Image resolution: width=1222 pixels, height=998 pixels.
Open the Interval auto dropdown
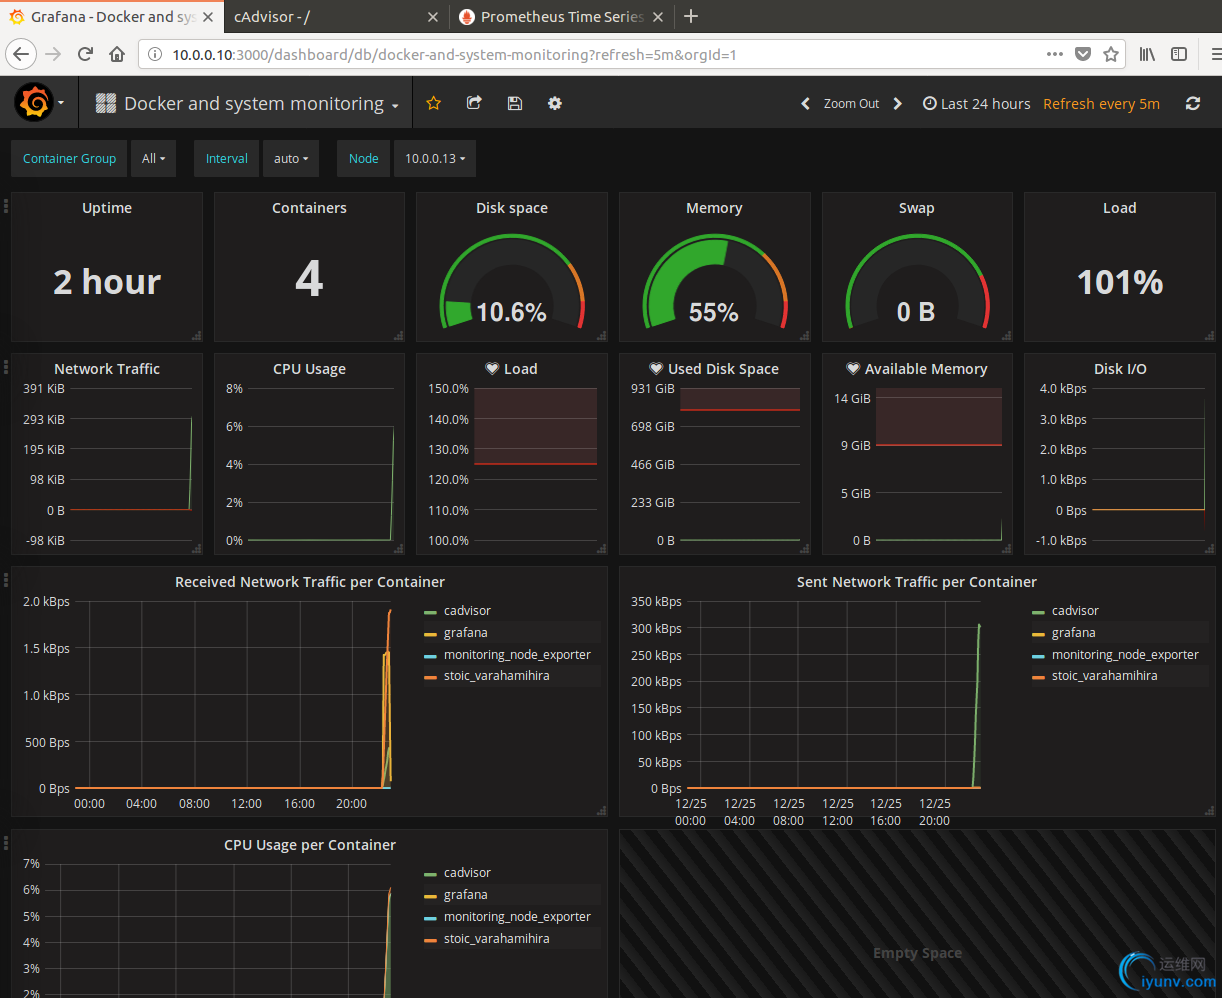[291, 158]
